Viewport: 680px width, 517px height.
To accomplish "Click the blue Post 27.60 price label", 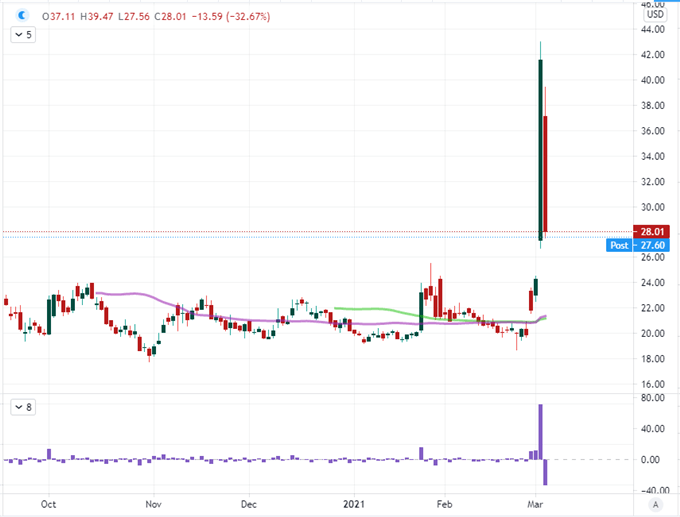I will (x=638, y=245).
